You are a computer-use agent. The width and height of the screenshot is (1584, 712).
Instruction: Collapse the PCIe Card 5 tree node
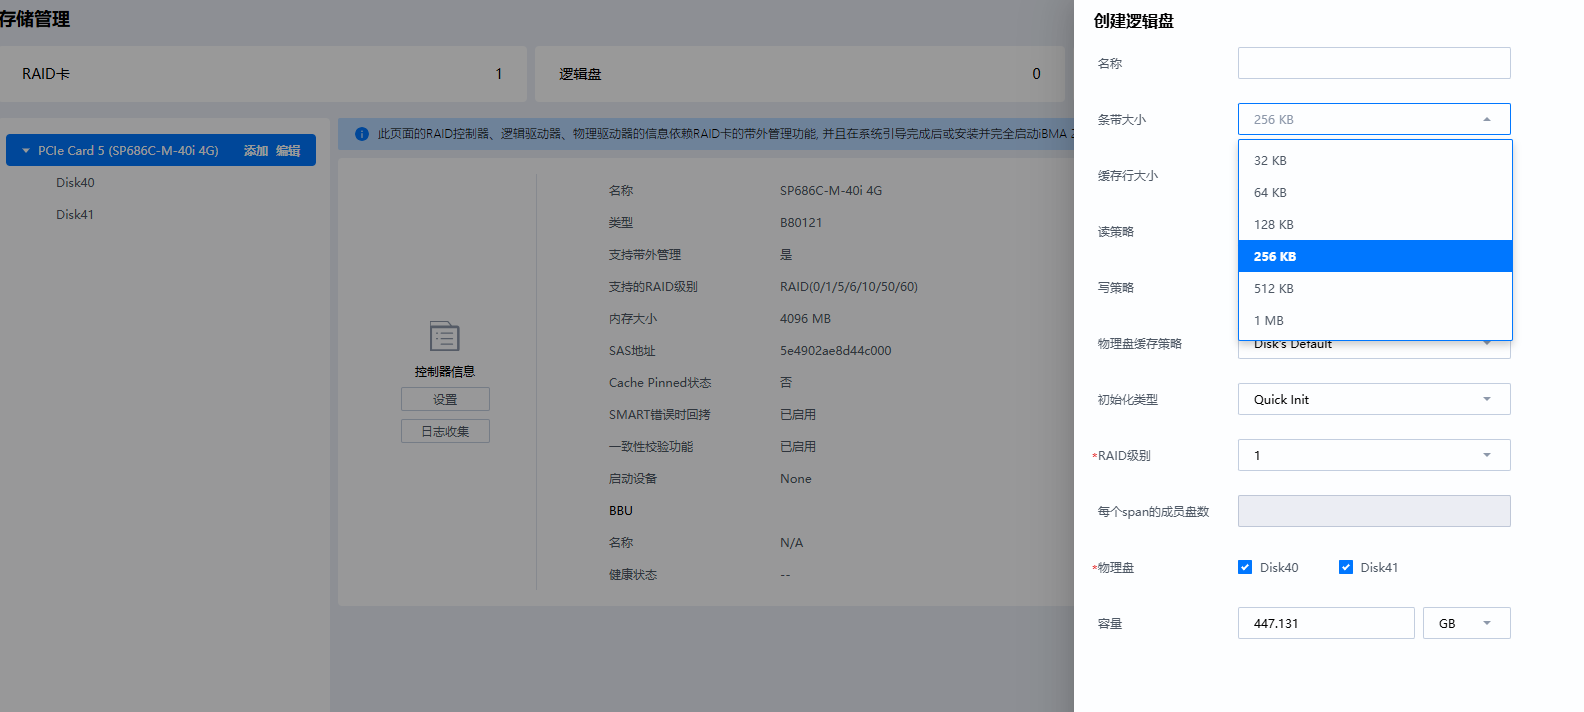(x=26, y=151)
